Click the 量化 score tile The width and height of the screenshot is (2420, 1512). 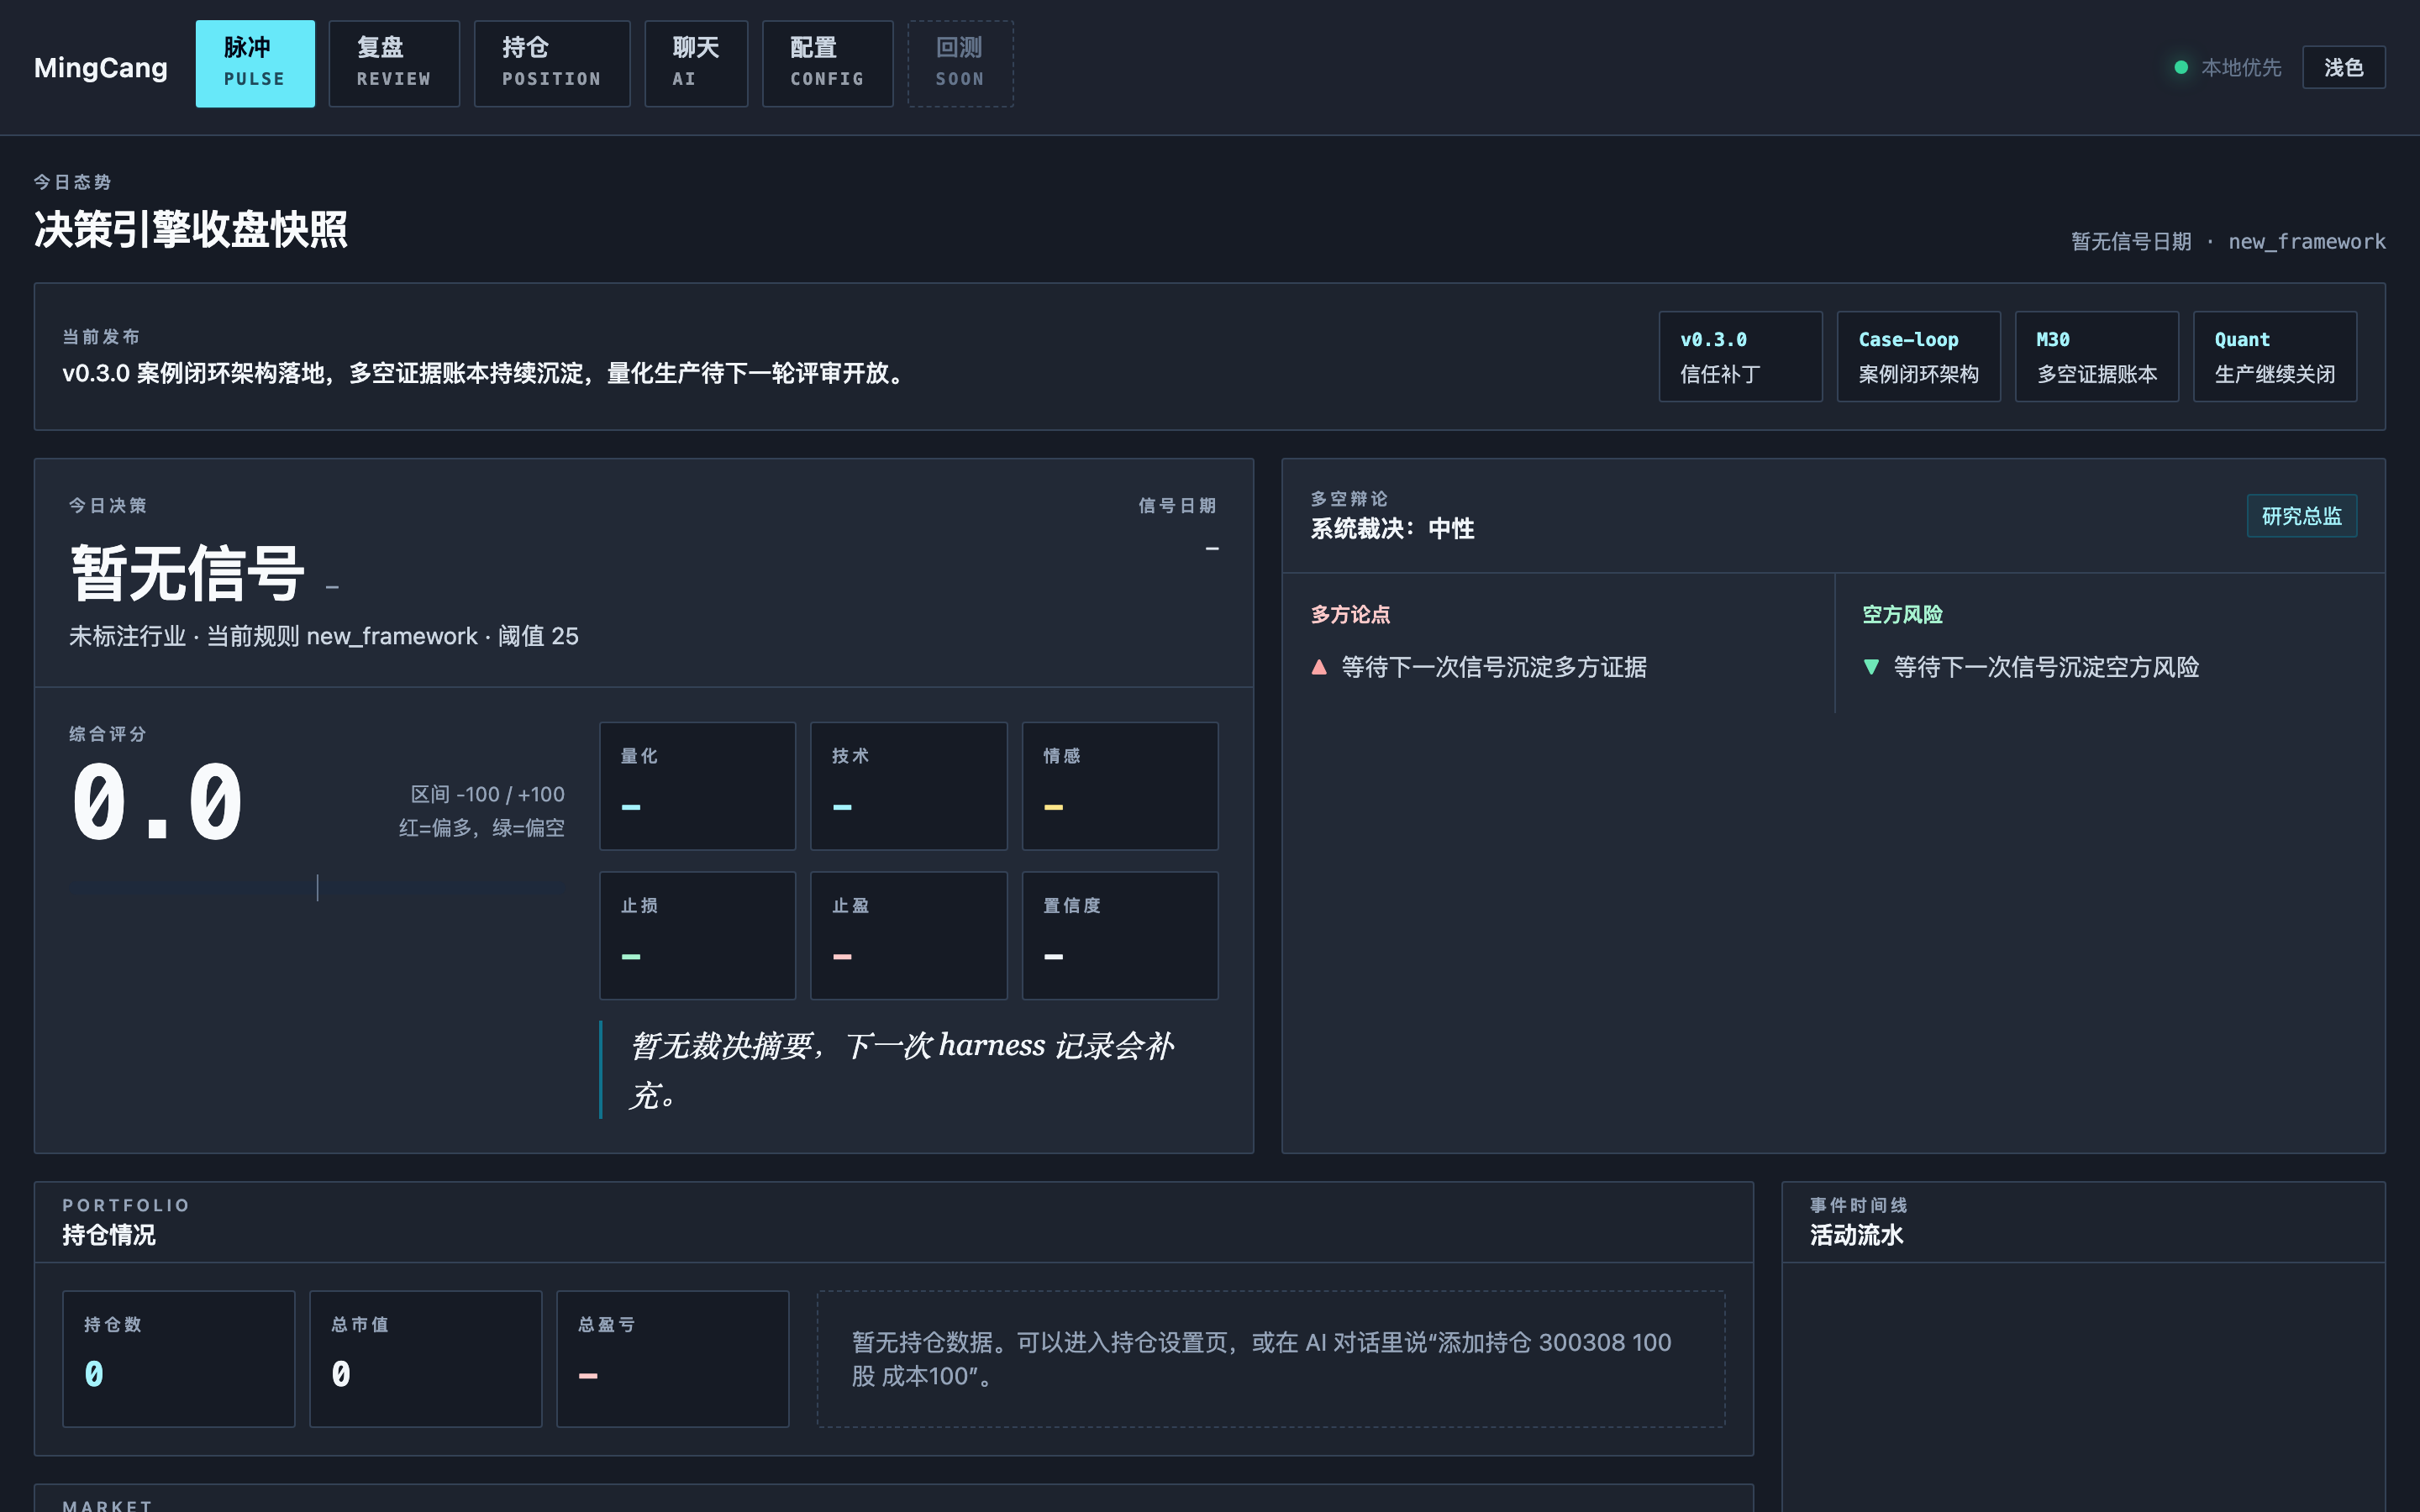[x=697, y=786]
